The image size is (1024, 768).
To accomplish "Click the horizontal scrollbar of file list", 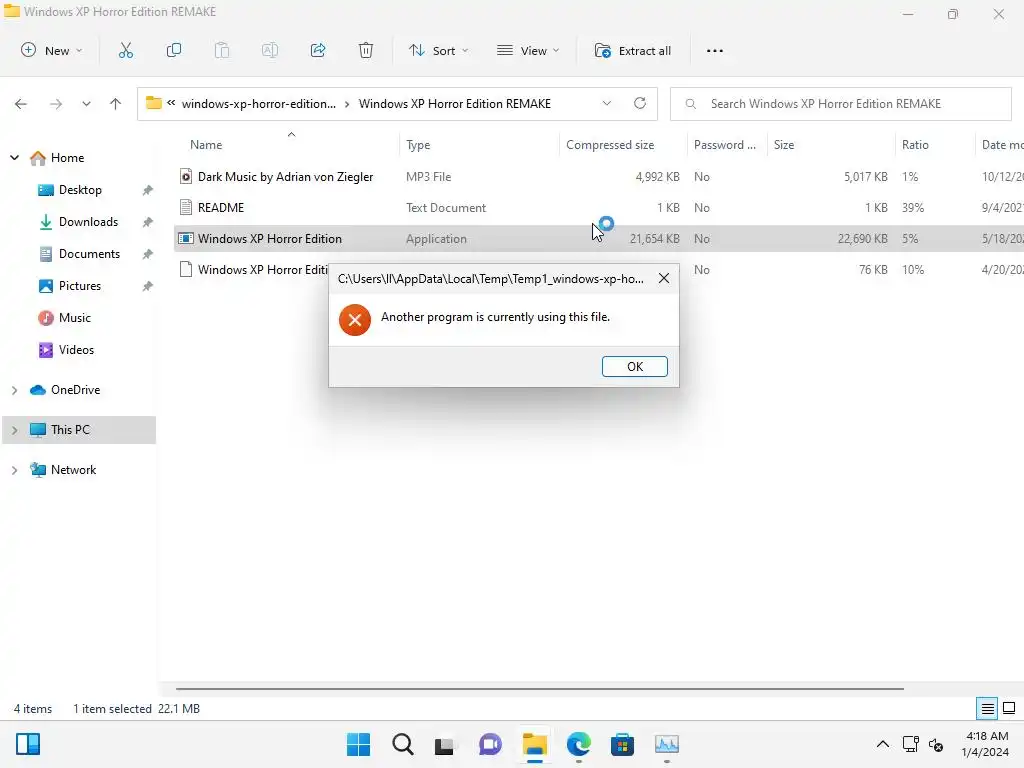I will pos(539,688).
